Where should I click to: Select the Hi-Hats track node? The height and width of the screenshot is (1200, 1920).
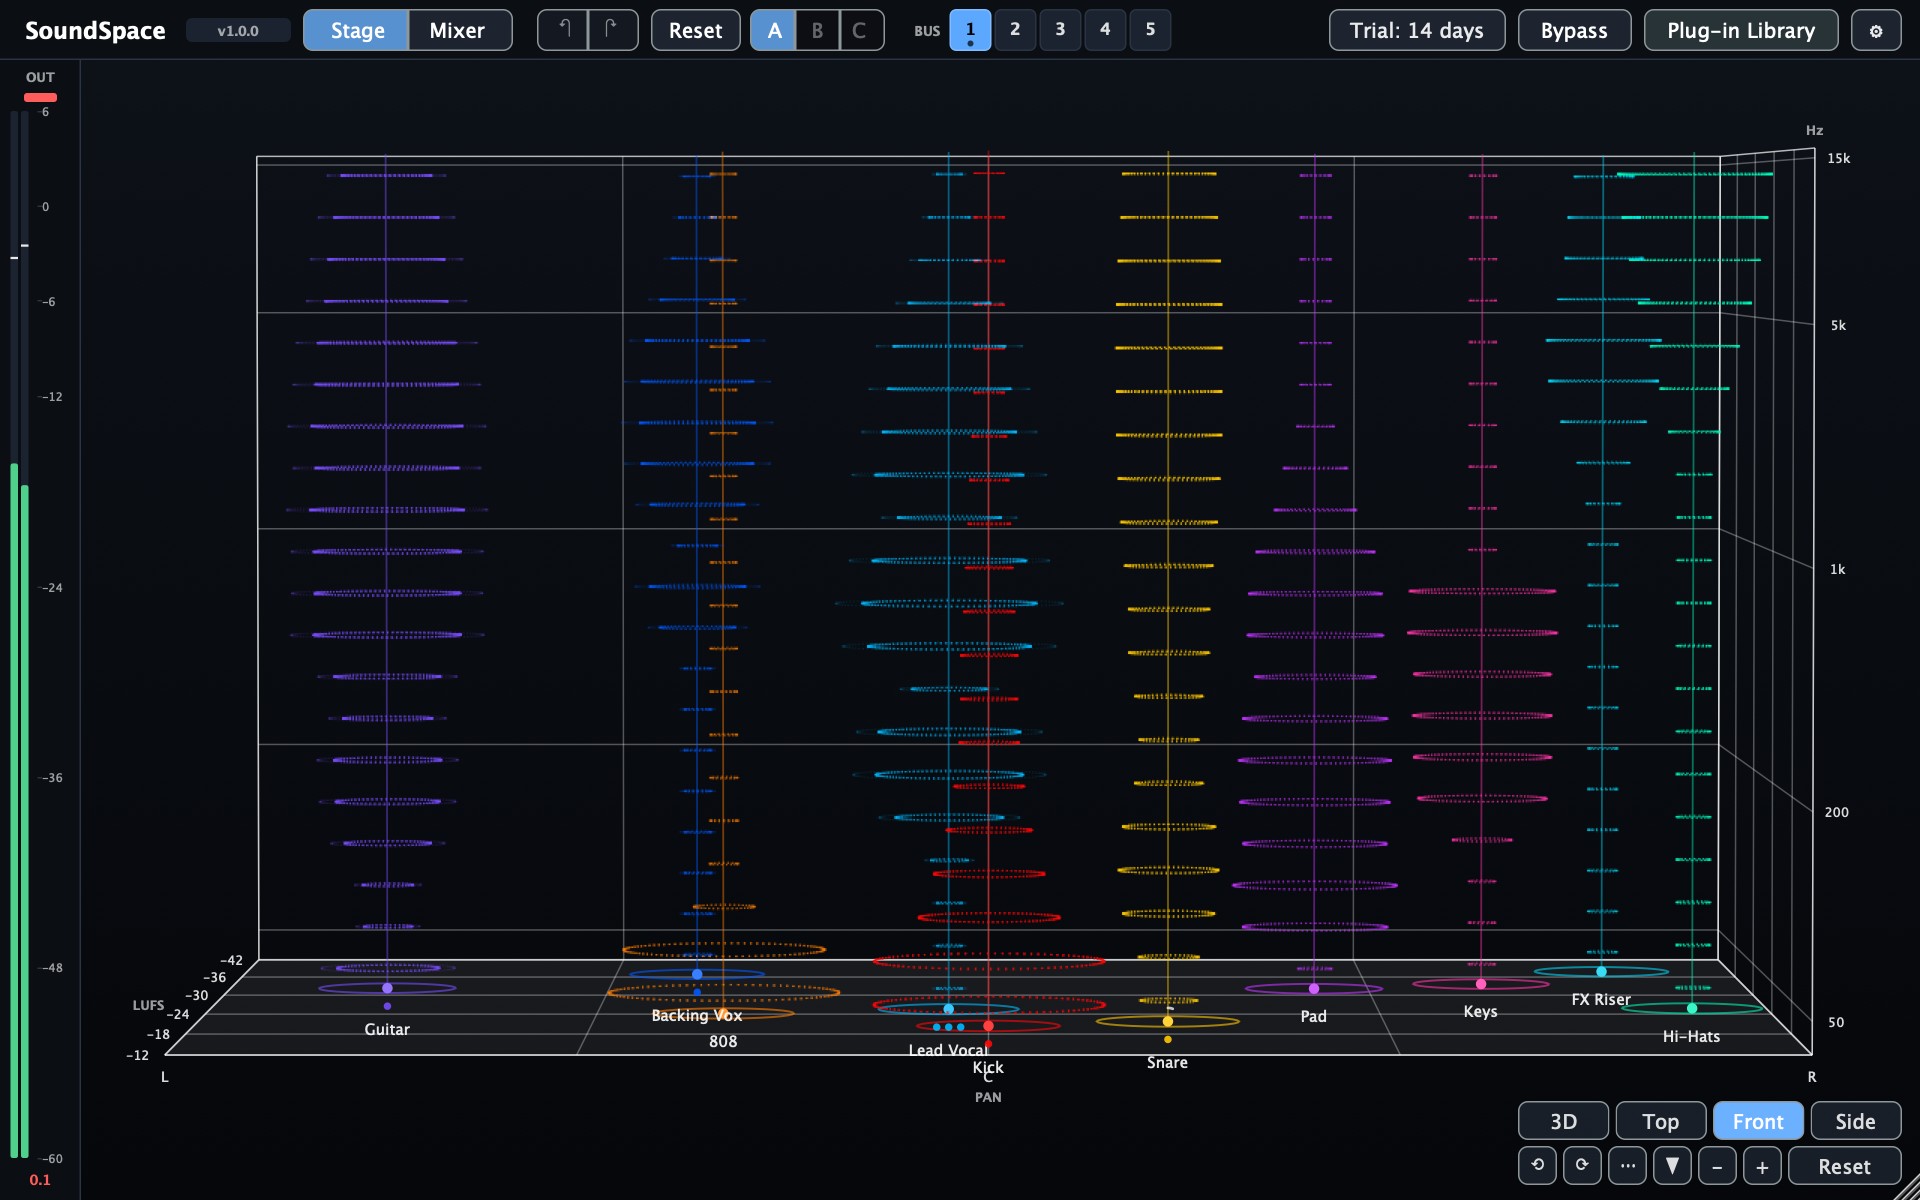tap(1692, 1008)
